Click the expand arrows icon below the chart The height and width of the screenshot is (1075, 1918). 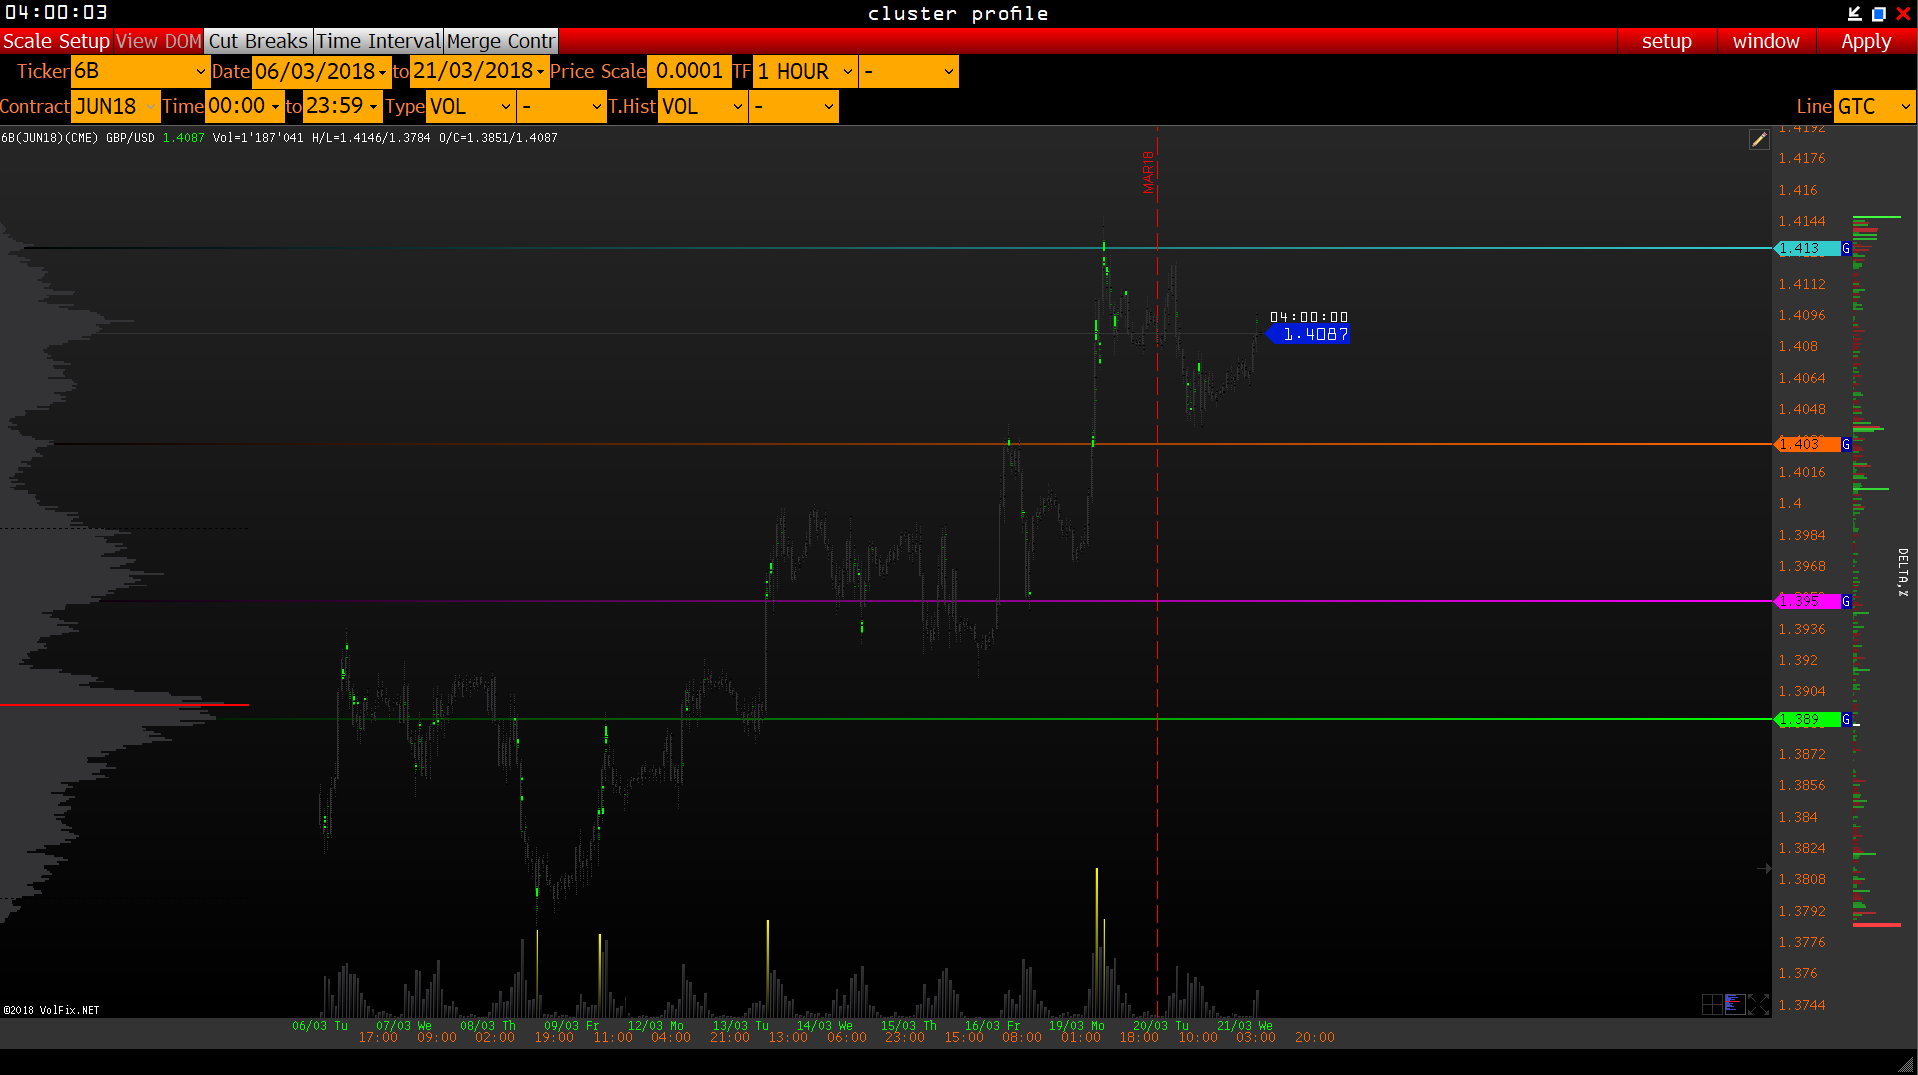pos(1759,1004)
